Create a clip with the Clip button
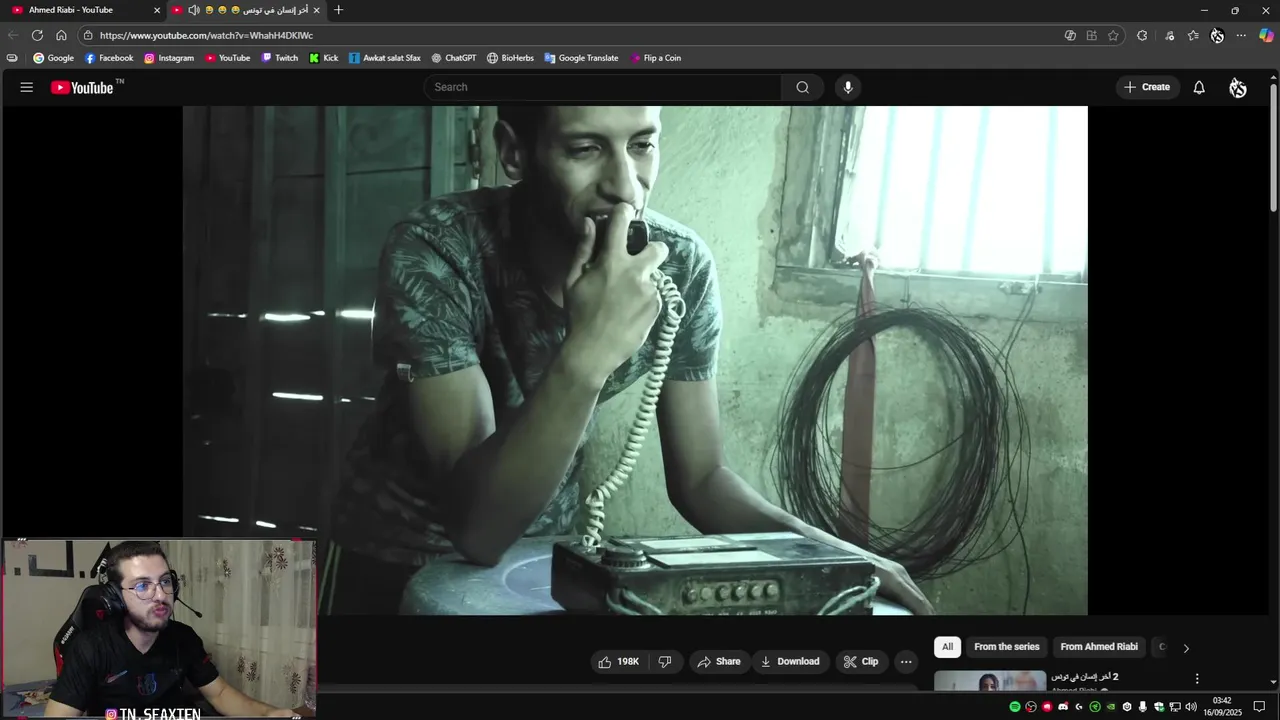This screenshot has height=720, width=1280. pyautogui.click(x=861, y=661)
